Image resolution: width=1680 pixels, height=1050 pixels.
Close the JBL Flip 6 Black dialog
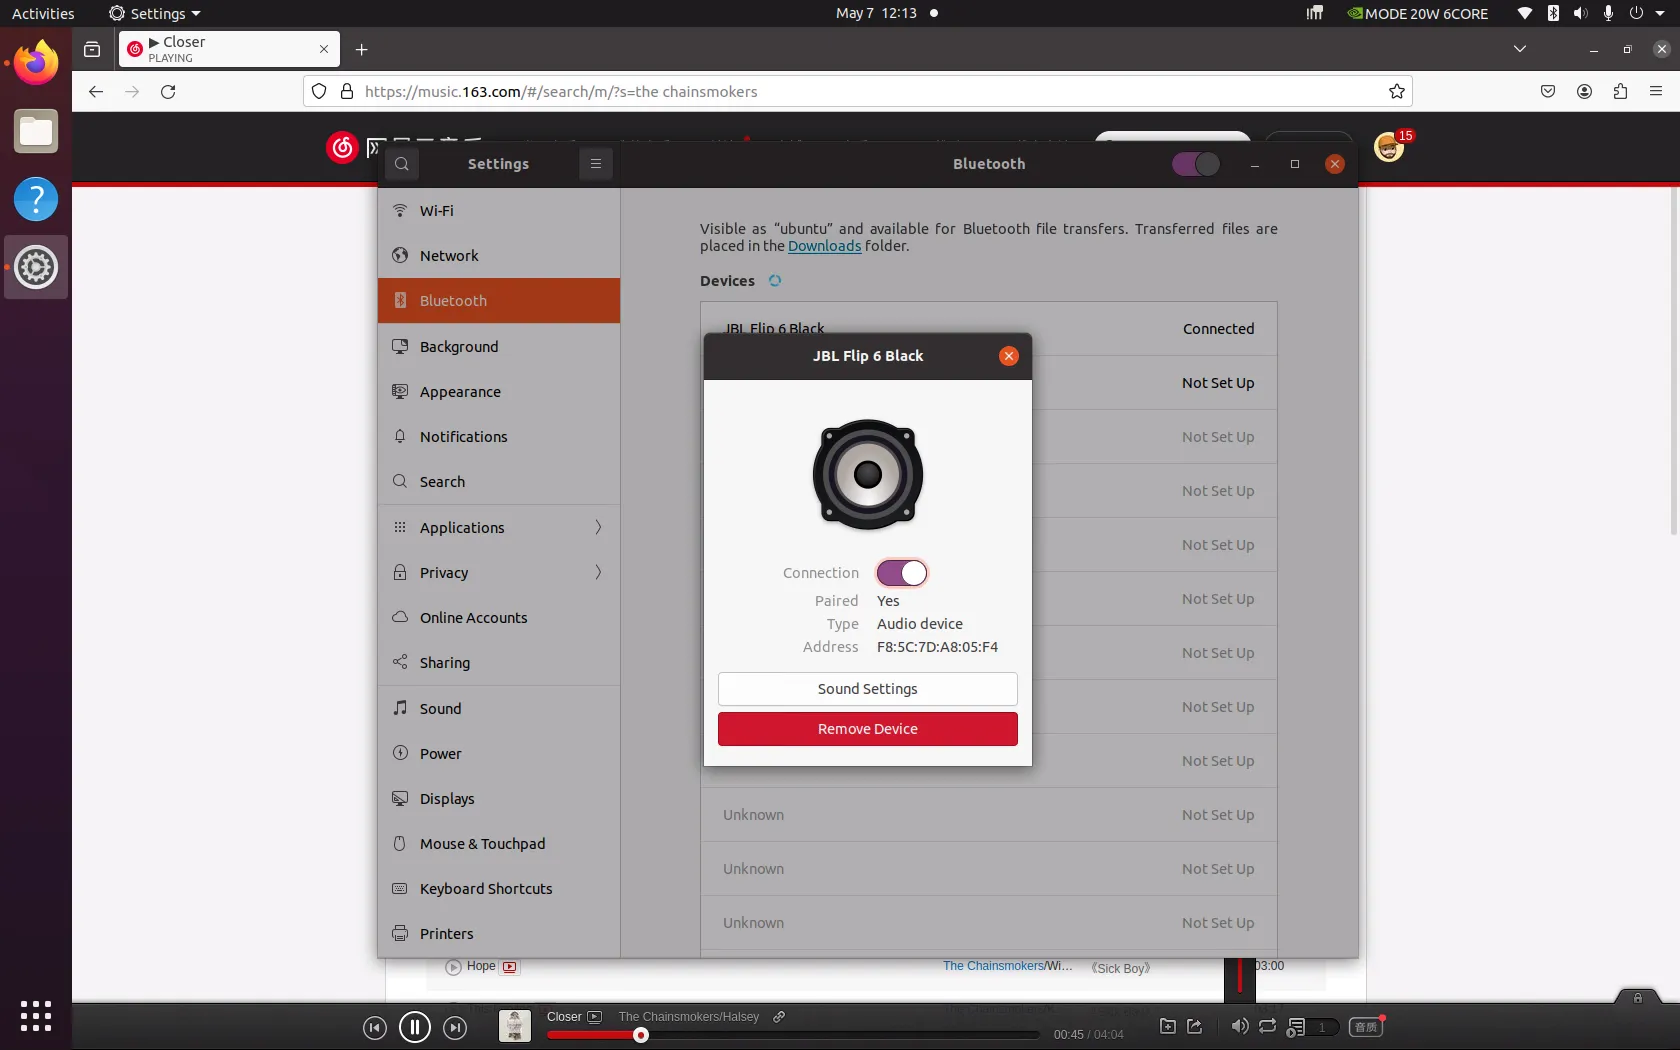[x=1008, y=356]
